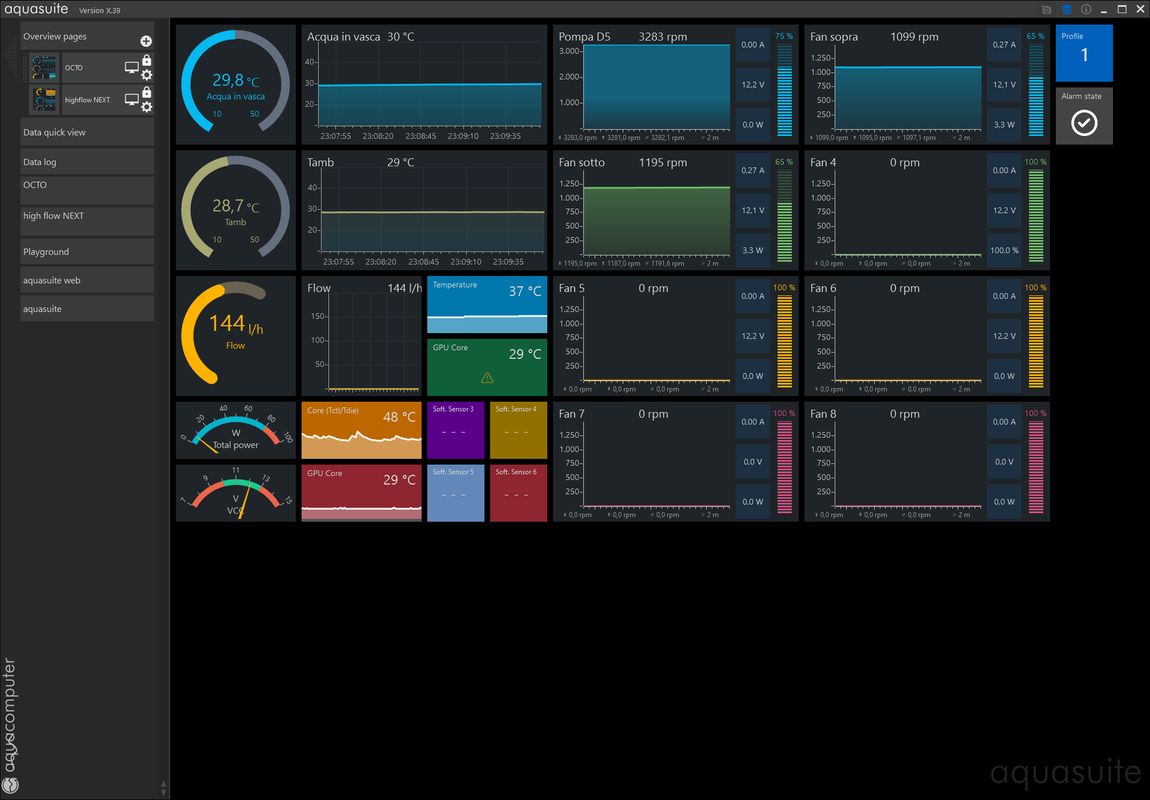
Task: Click the orange Core (Tctl/Tdie) 48 °C tile
Action: (x=362, y=430)
